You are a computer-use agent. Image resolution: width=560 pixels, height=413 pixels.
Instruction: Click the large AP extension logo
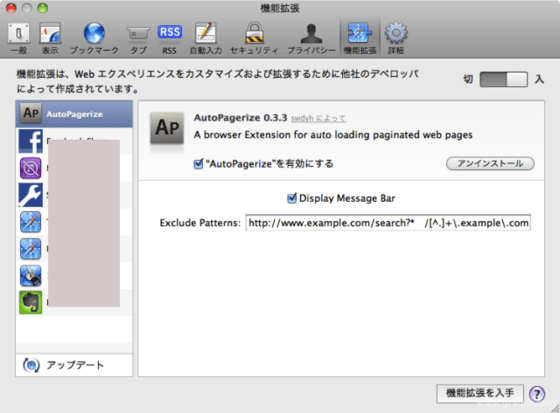coord(167,128)
